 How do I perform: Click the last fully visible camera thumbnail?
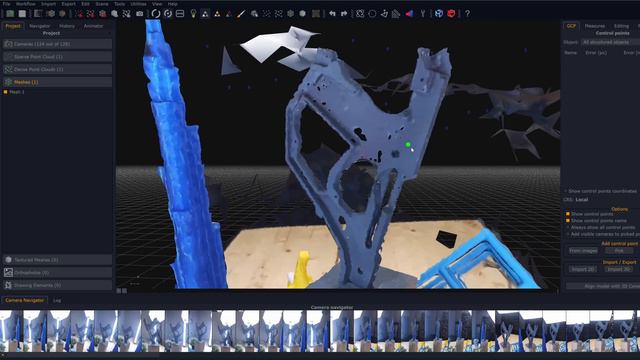pyautogui.click(x=624, y=331)
